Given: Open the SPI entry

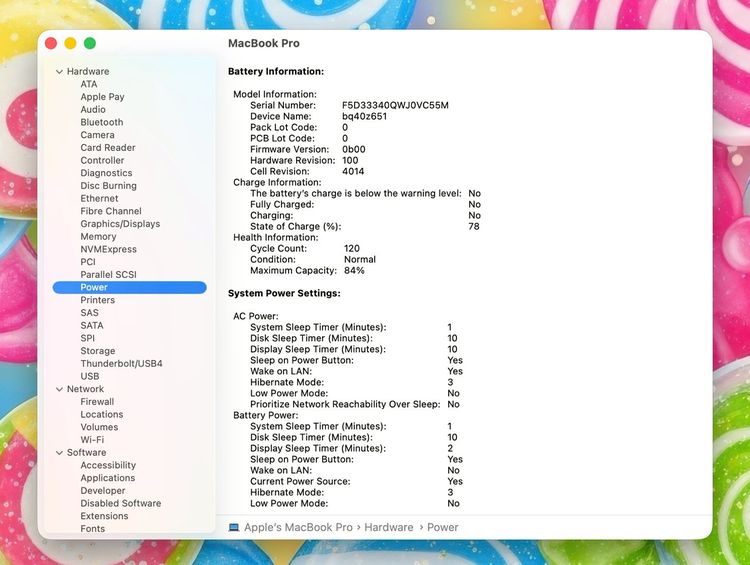Looking at the screenshot, I should [88, 338].
